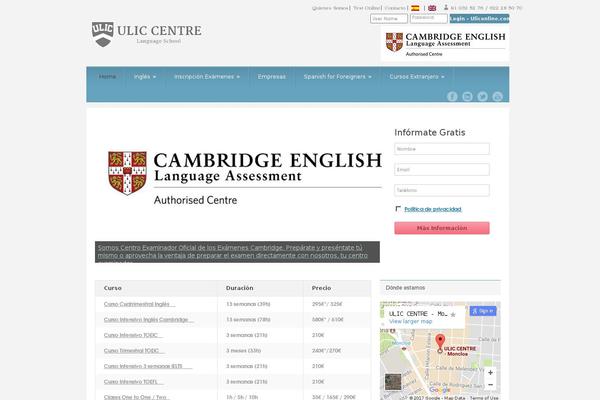600x400 pixels.
Task: Open Terms of Use on the map
Action: click(484, 398)
